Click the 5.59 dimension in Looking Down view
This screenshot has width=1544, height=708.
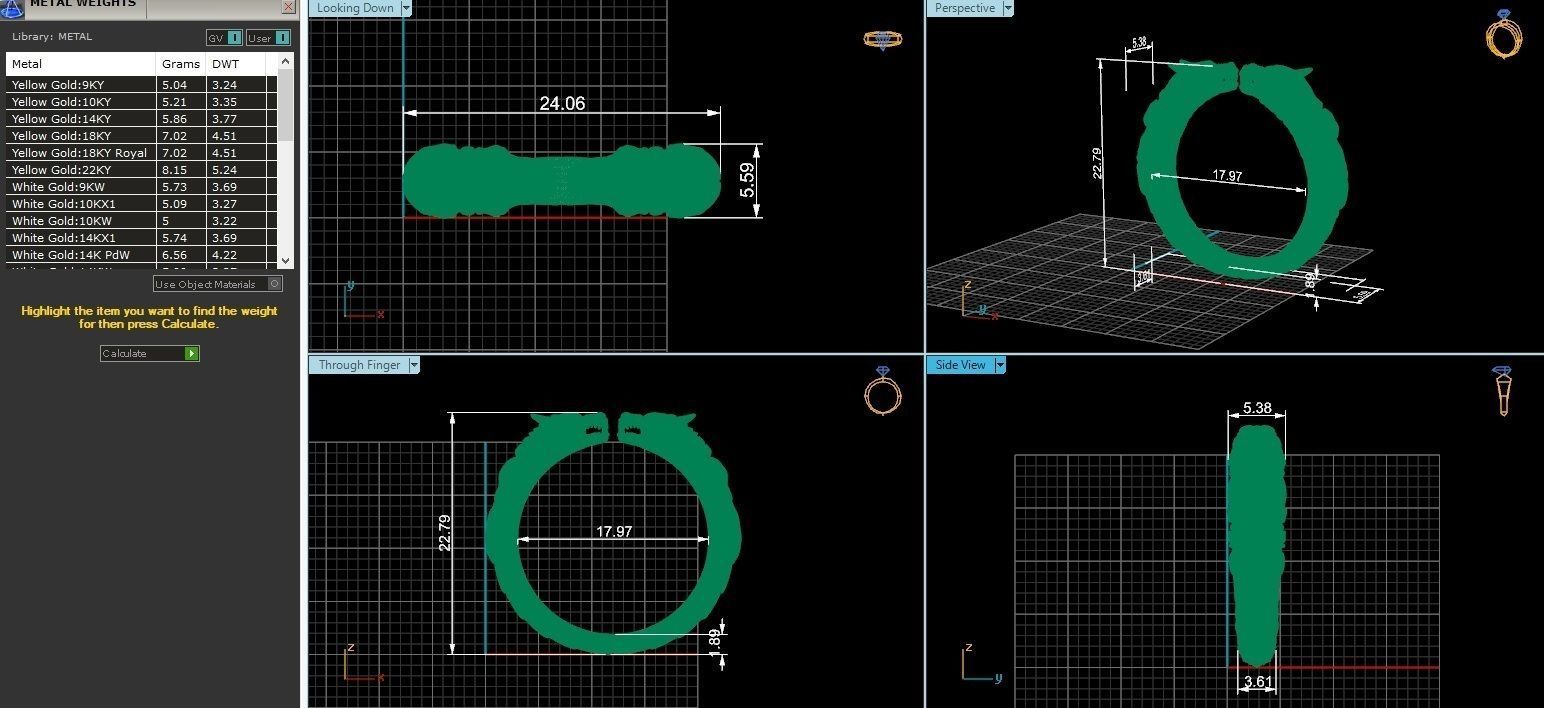tap(748, 181)
